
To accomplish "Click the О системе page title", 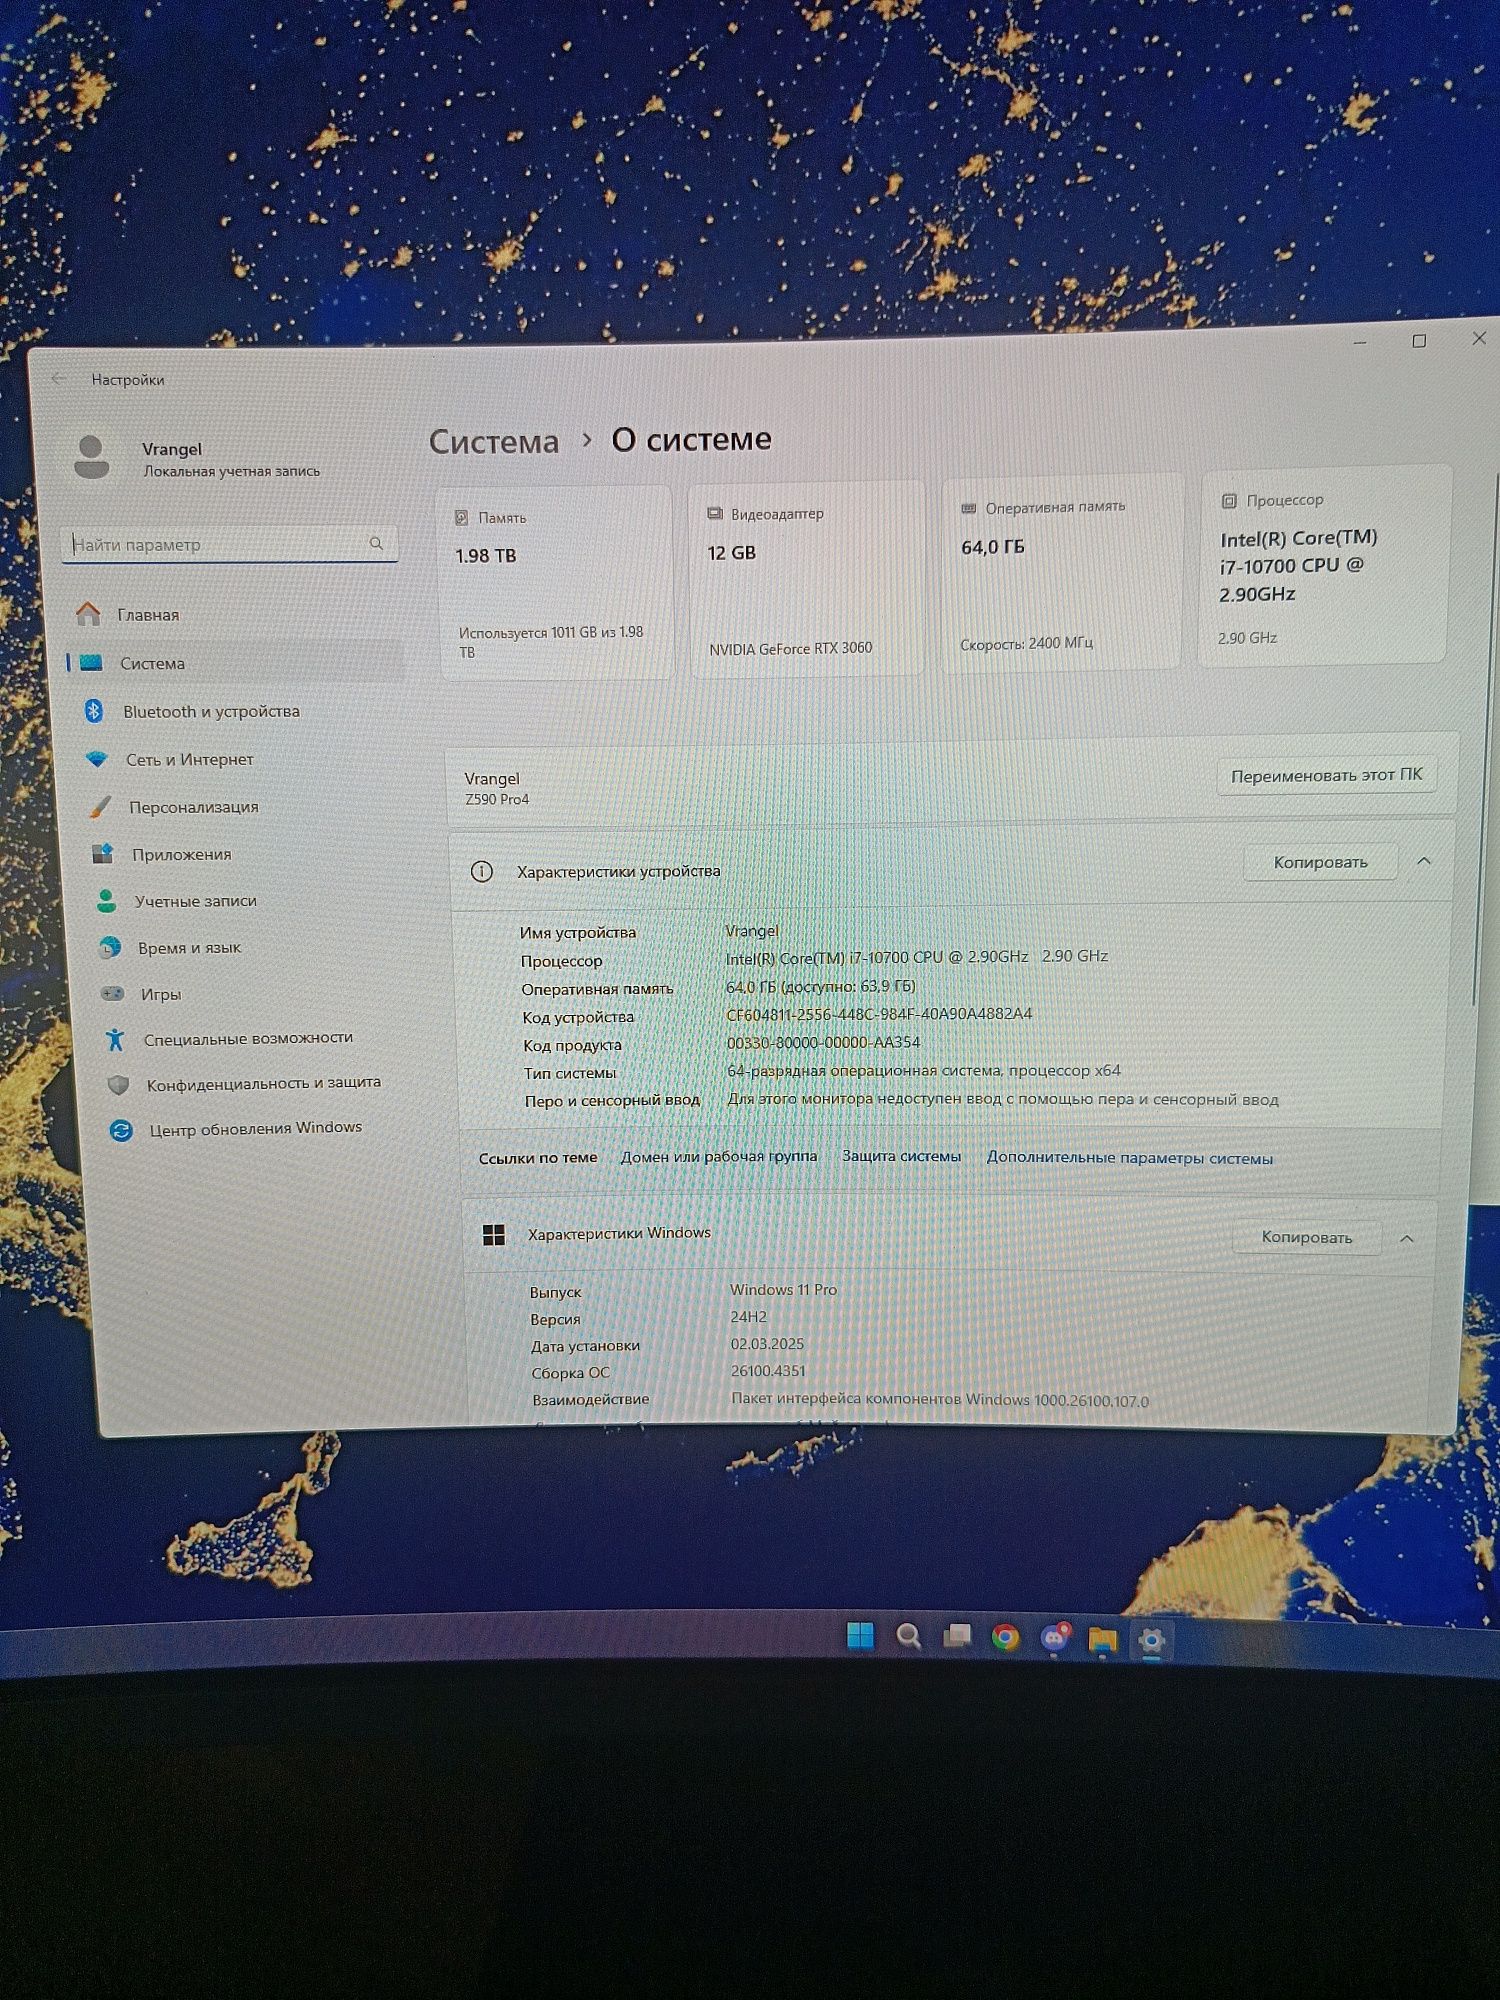I will pos(691,439).
